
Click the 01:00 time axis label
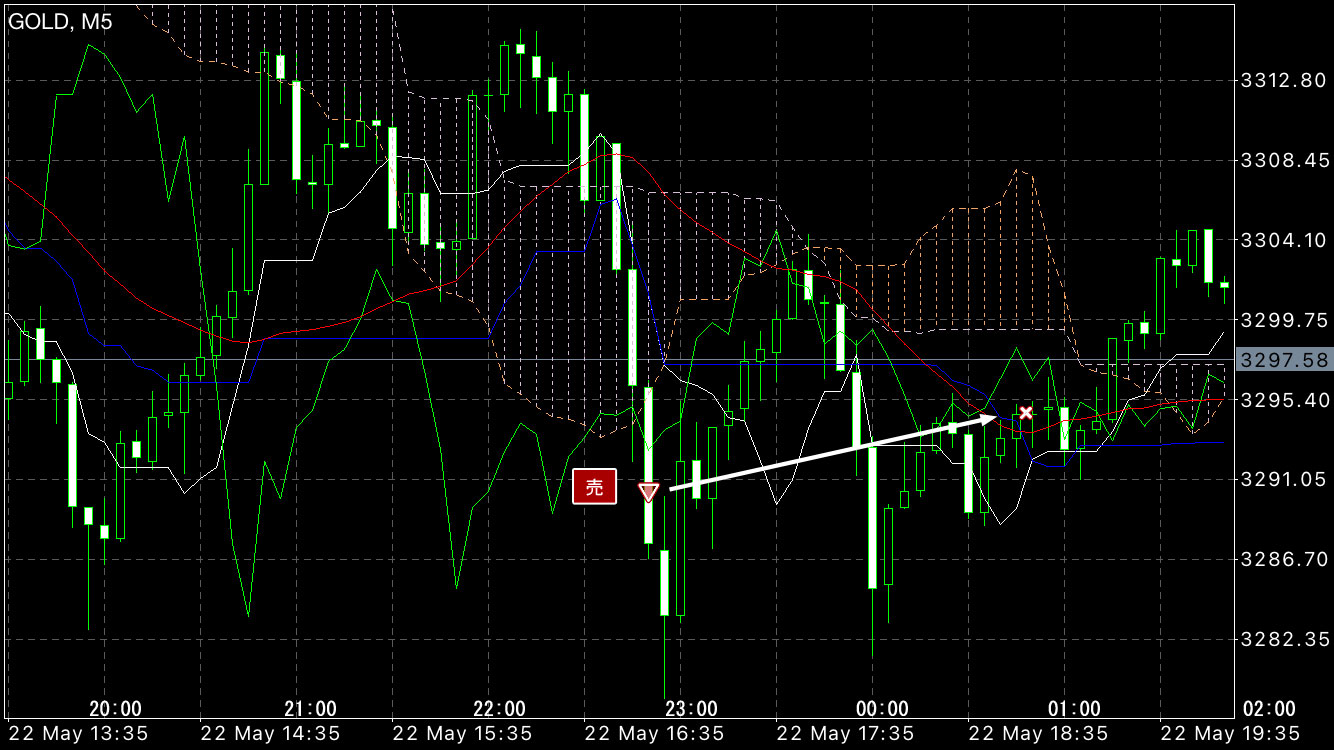(x=1076, y=709)
